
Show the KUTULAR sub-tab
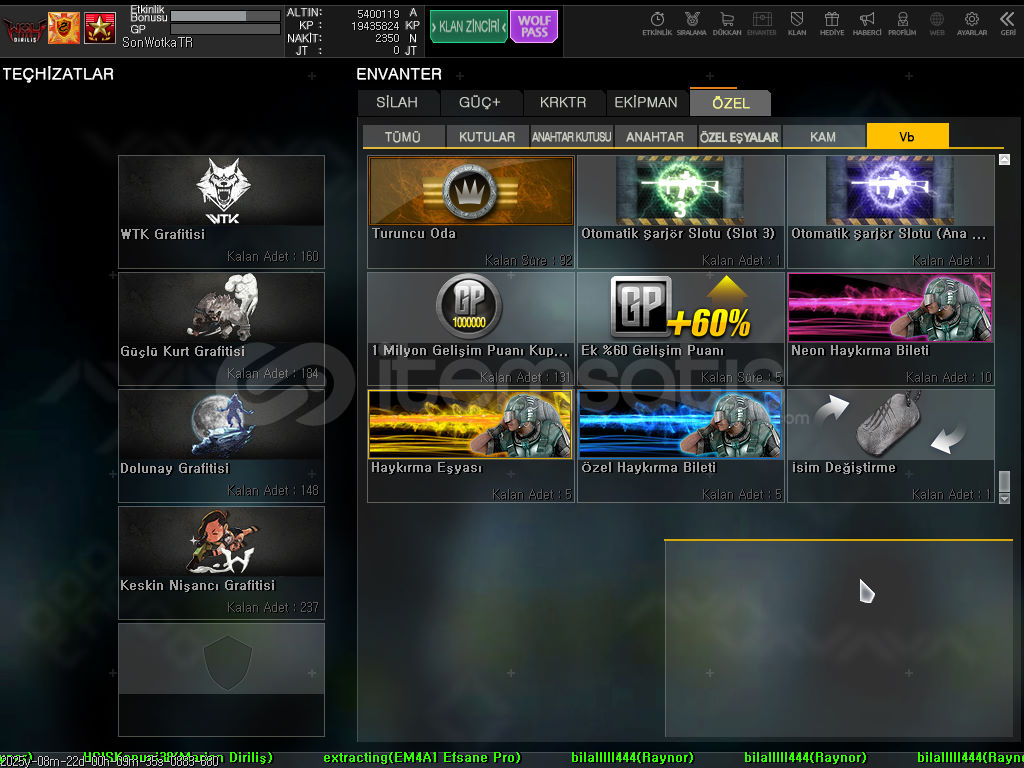click(x=487, y=136)
